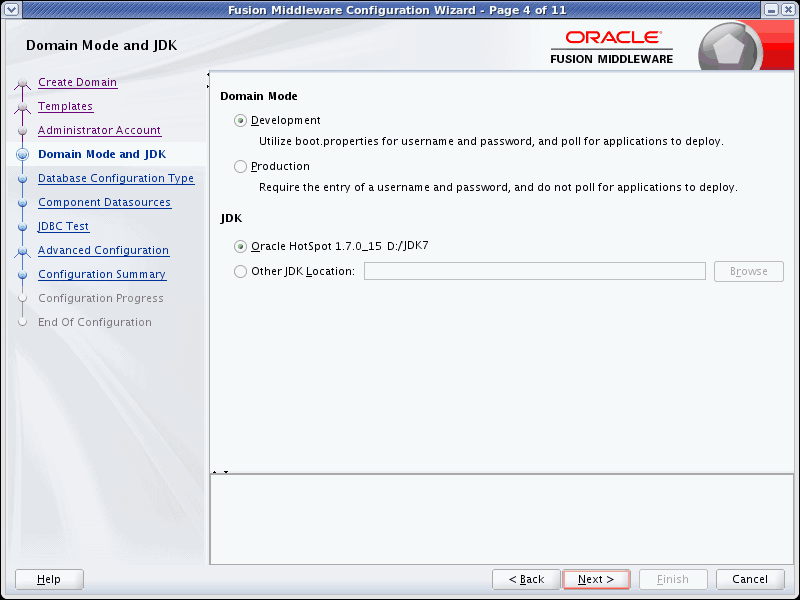800x600 pixels.
Task: Collapse the message pane using divider arrows
Action: [x=226, y=472]
